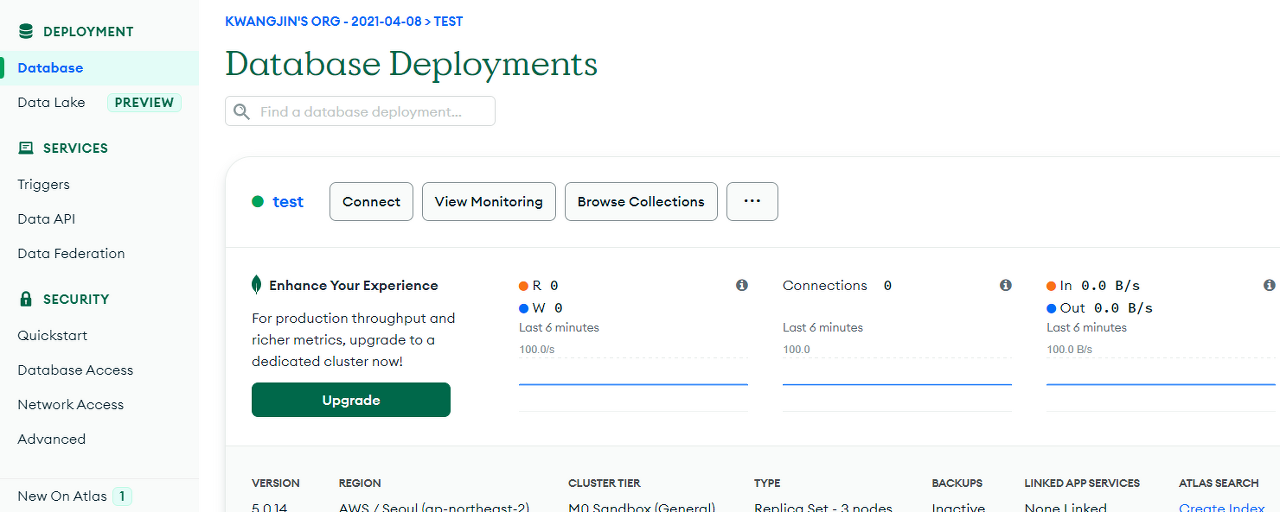The width and height of the screenshot is (1280, 512).
Task: Open Data API section
Action: (46, 219)
